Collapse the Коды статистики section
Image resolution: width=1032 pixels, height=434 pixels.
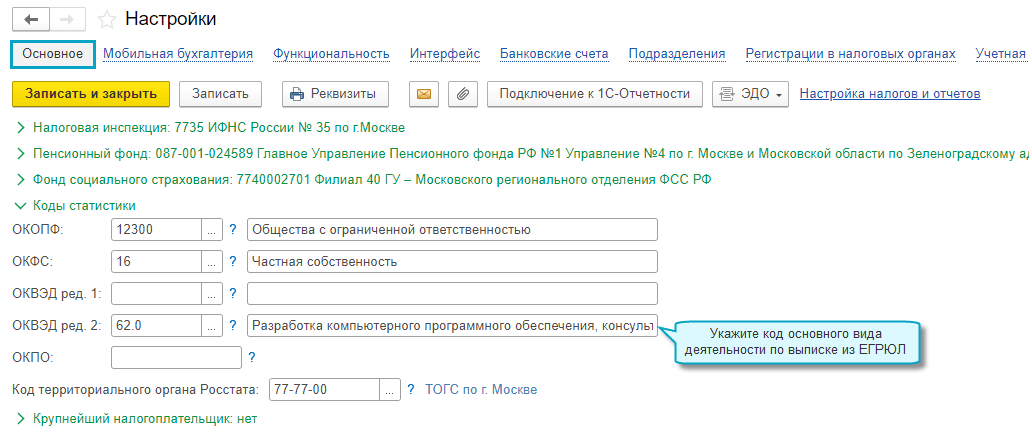[x=20, y=206]
